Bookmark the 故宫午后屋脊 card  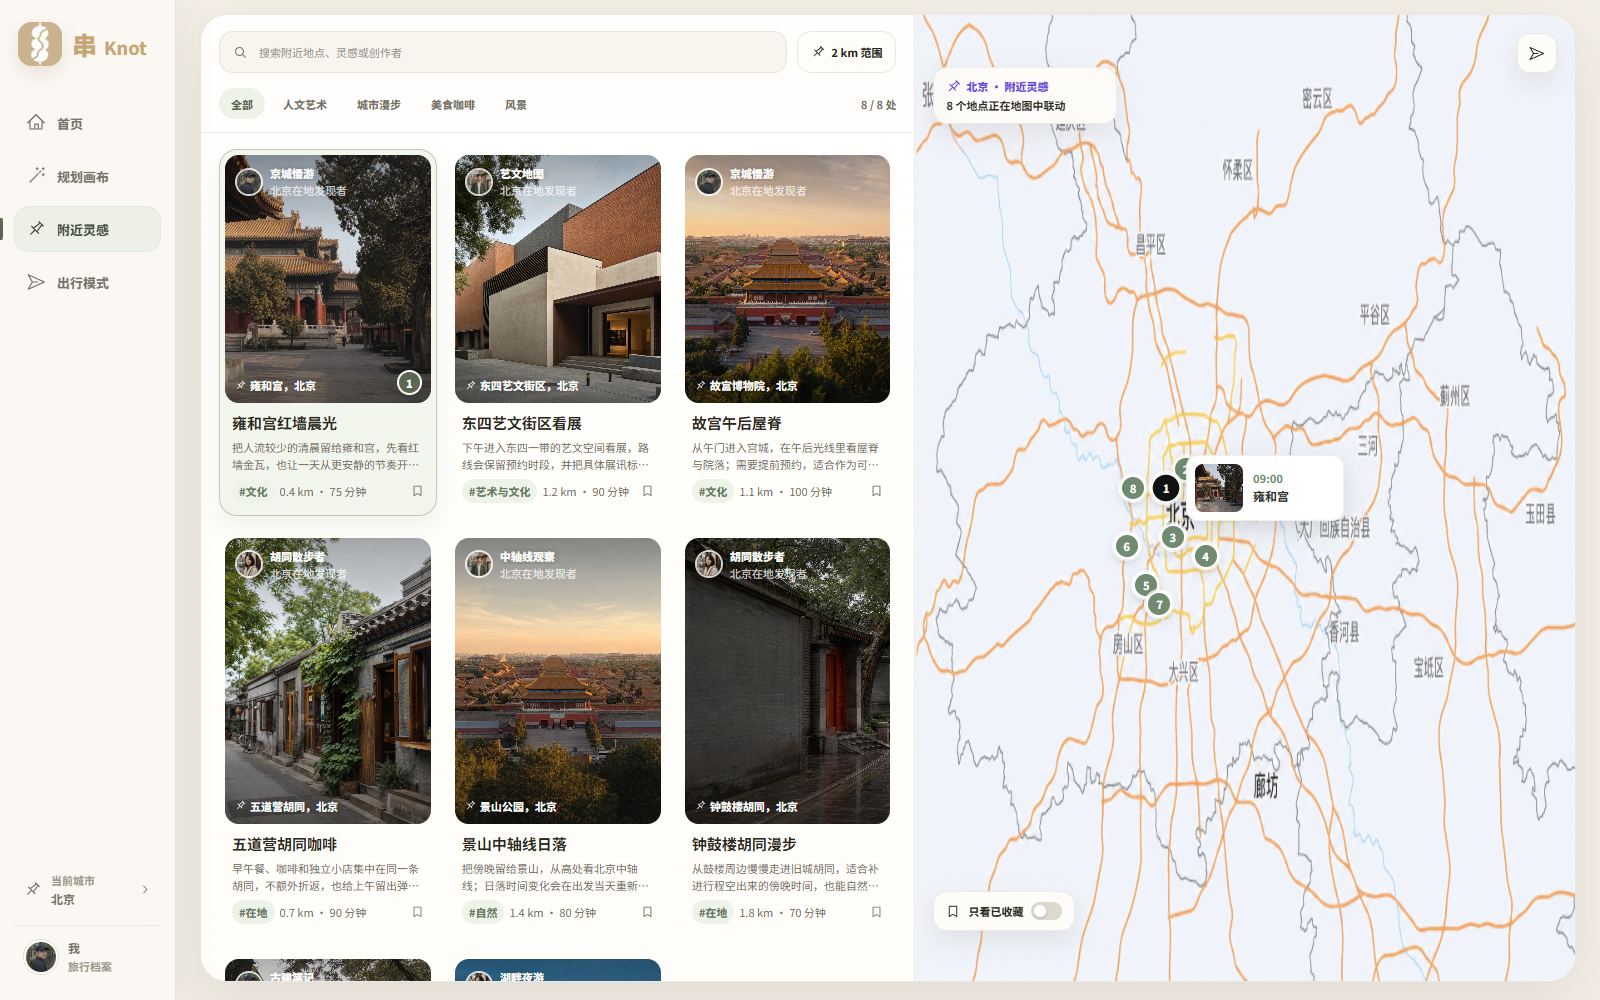click(876, 491)
